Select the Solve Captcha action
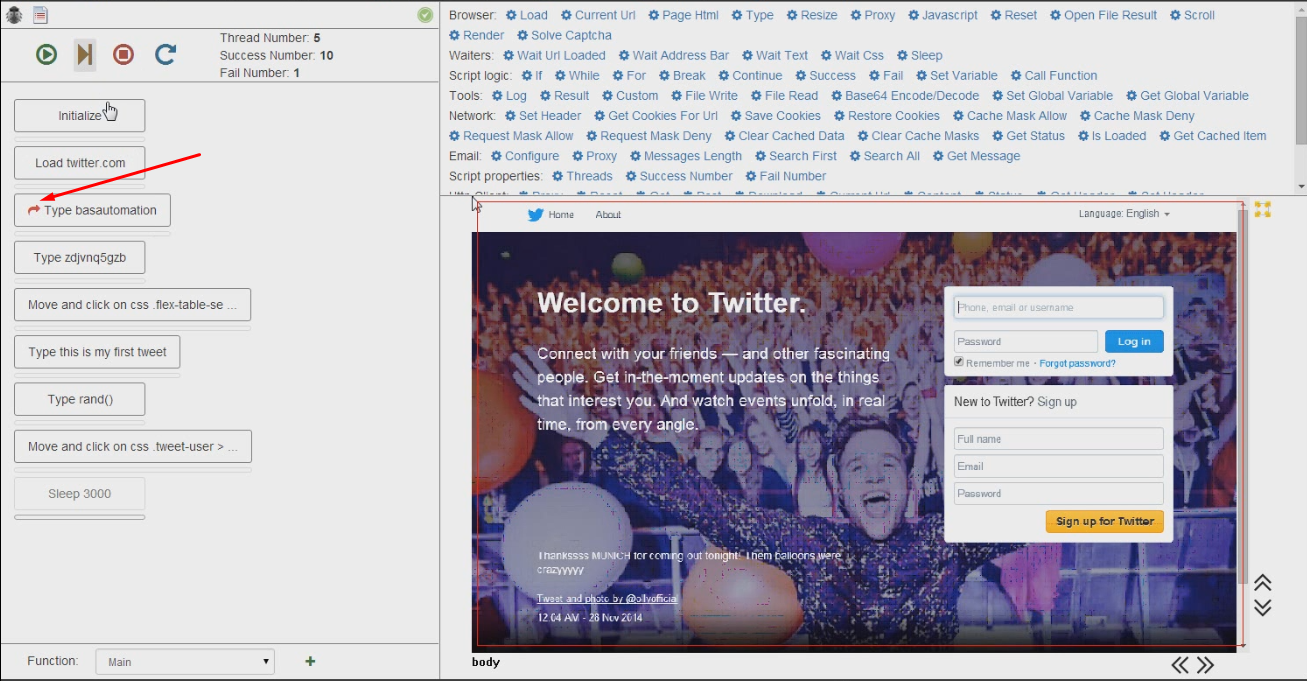This screenshot has width=1307, height=681. (563, 35)
